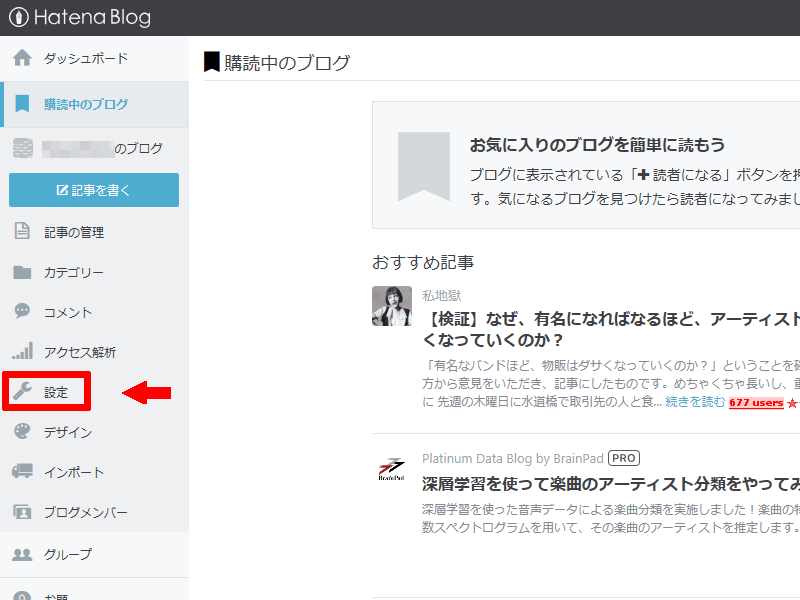Click the BrainPad logo thumbnail
The width and height of the screenshot is (800, 600).
pos(391,469)
